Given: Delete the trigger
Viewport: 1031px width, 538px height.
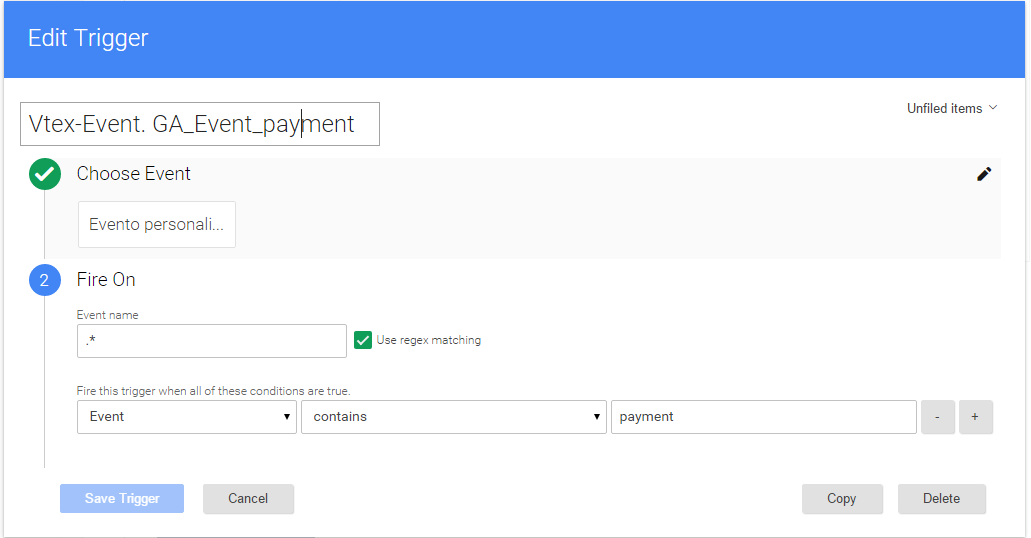Looking at the screenshot, I should click(941, 499).
